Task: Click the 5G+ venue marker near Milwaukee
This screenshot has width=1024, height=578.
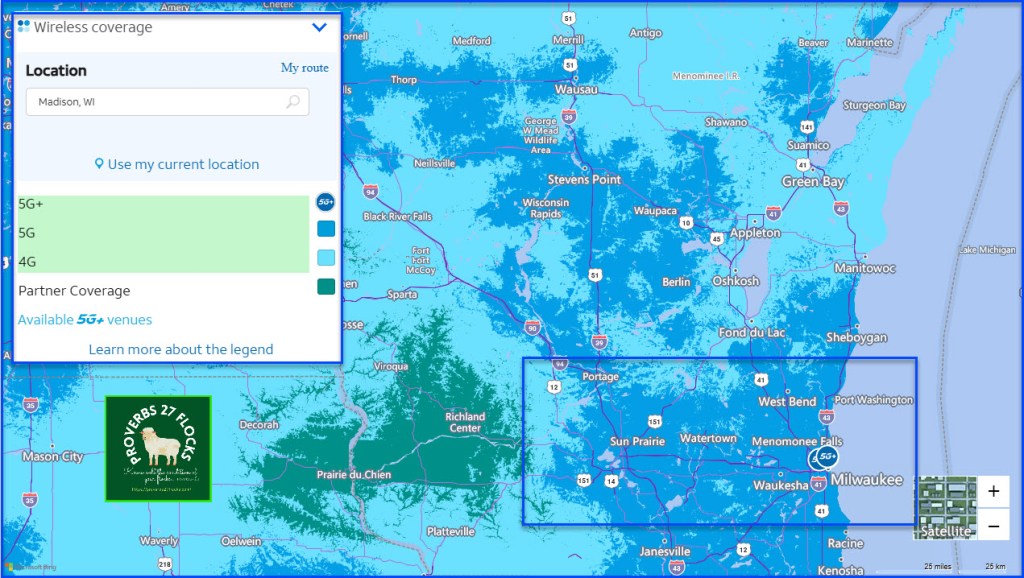Action: [825, 457]
